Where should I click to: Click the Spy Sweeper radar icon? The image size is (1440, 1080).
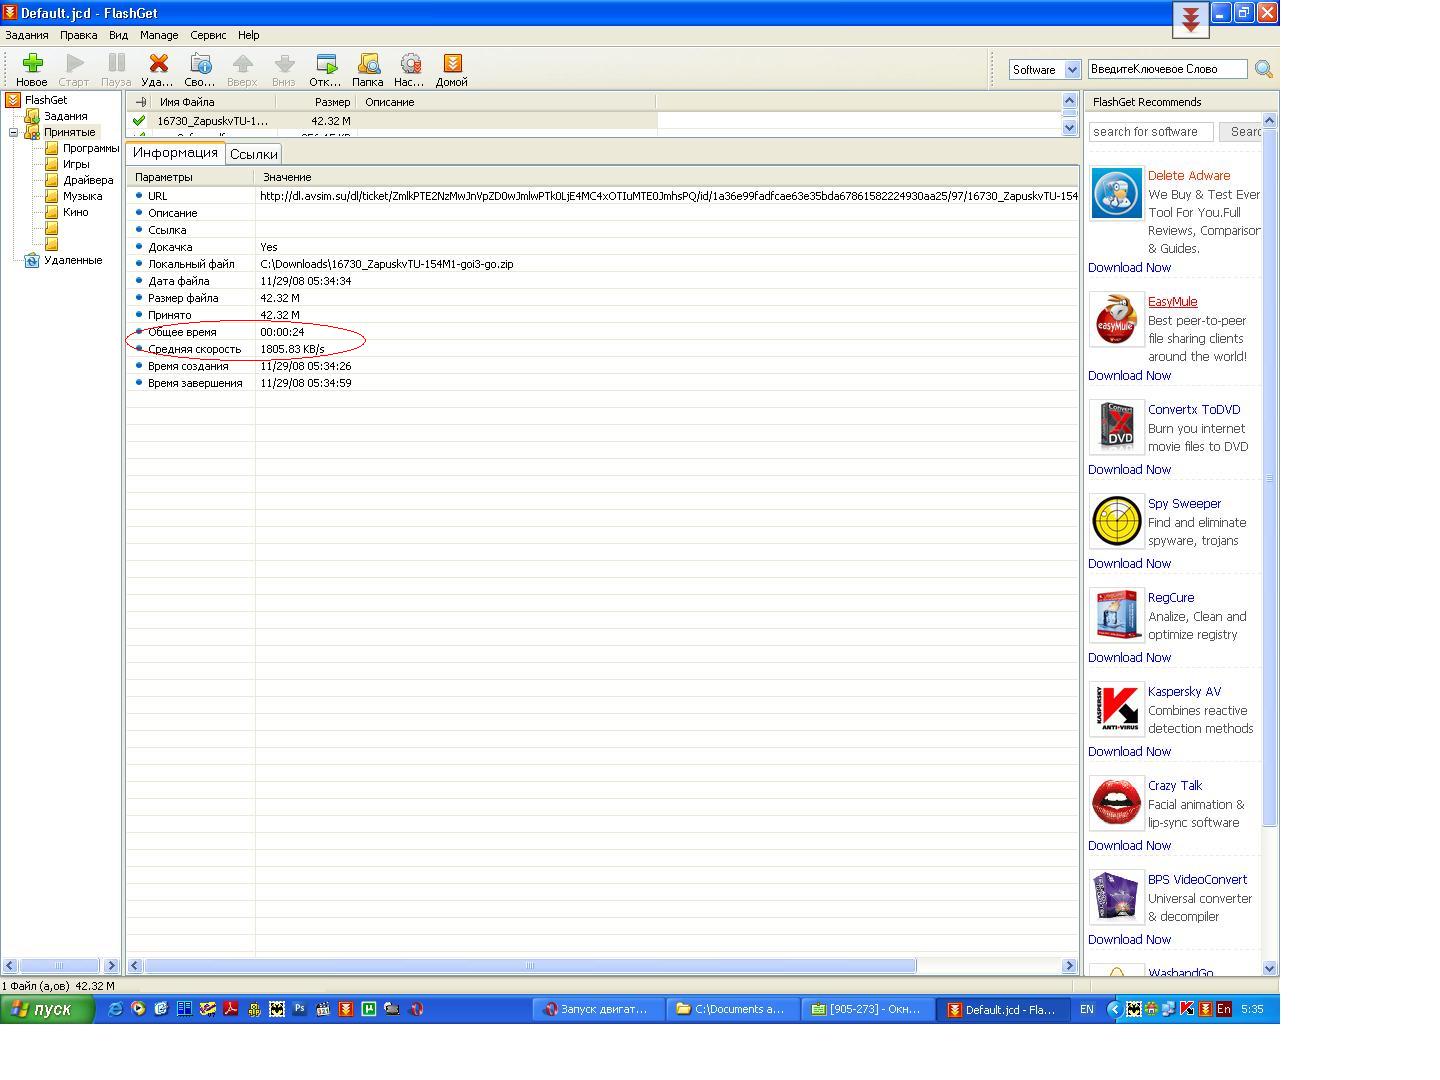(x=1116, y=521)
